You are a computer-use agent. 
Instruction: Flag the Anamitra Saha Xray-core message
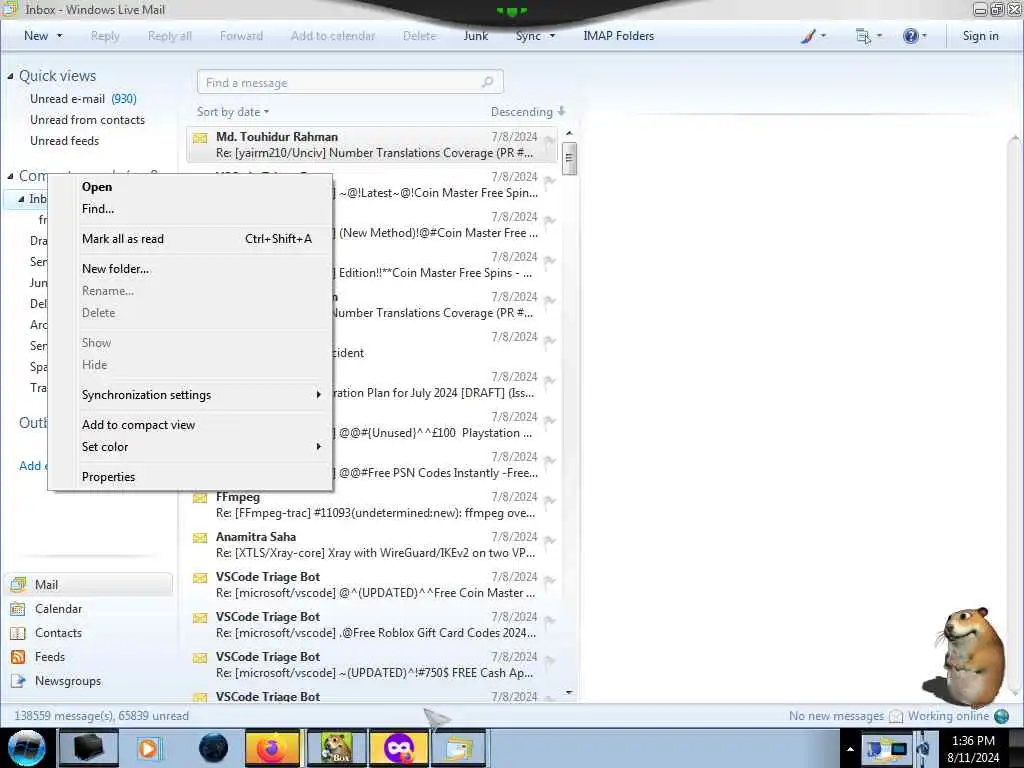tap(550, 541)
